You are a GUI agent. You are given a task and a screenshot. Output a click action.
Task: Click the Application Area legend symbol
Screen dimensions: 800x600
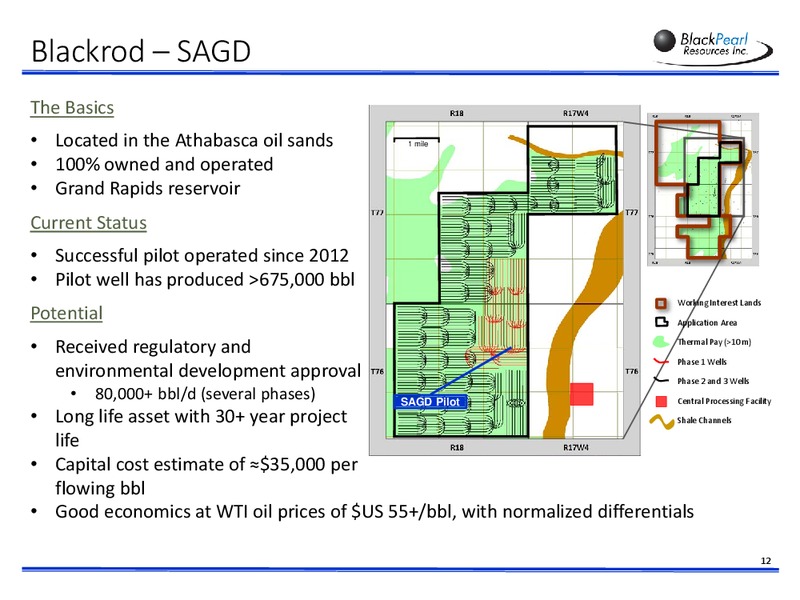[x=661, y=322]
